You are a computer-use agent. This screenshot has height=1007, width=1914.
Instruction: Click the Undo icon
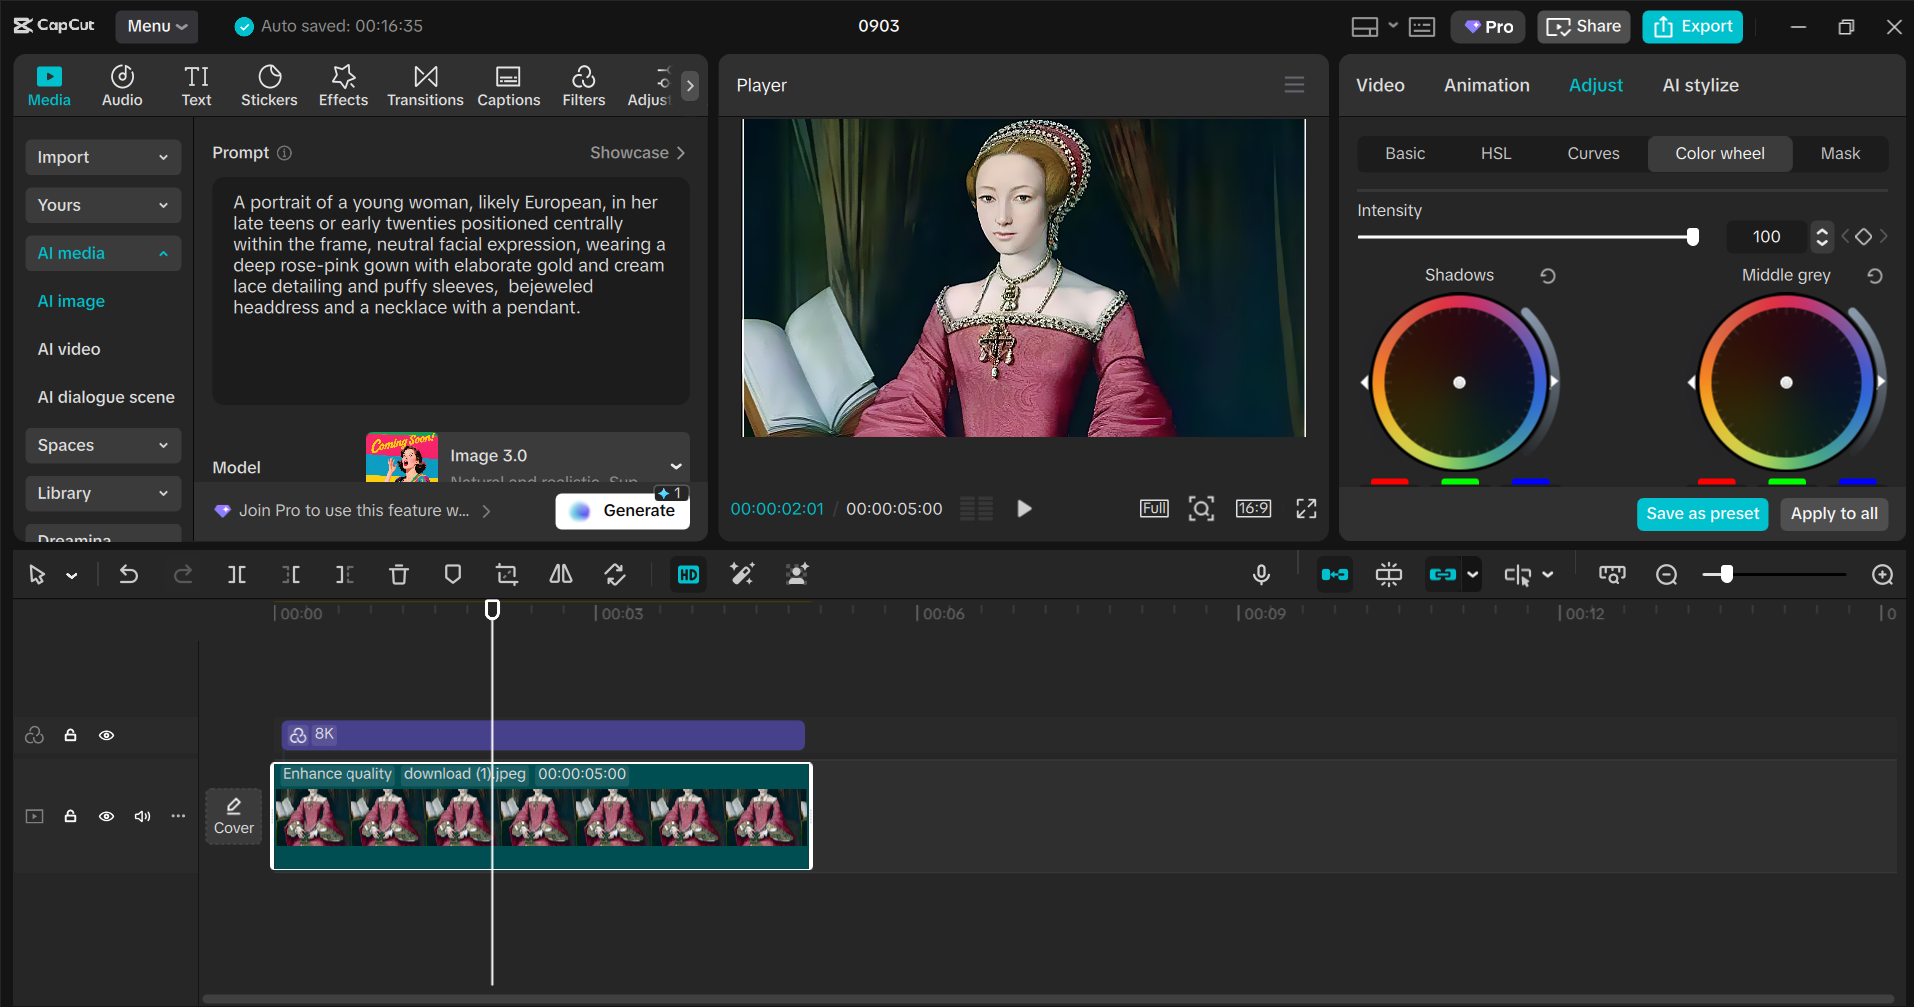point(128,574)
